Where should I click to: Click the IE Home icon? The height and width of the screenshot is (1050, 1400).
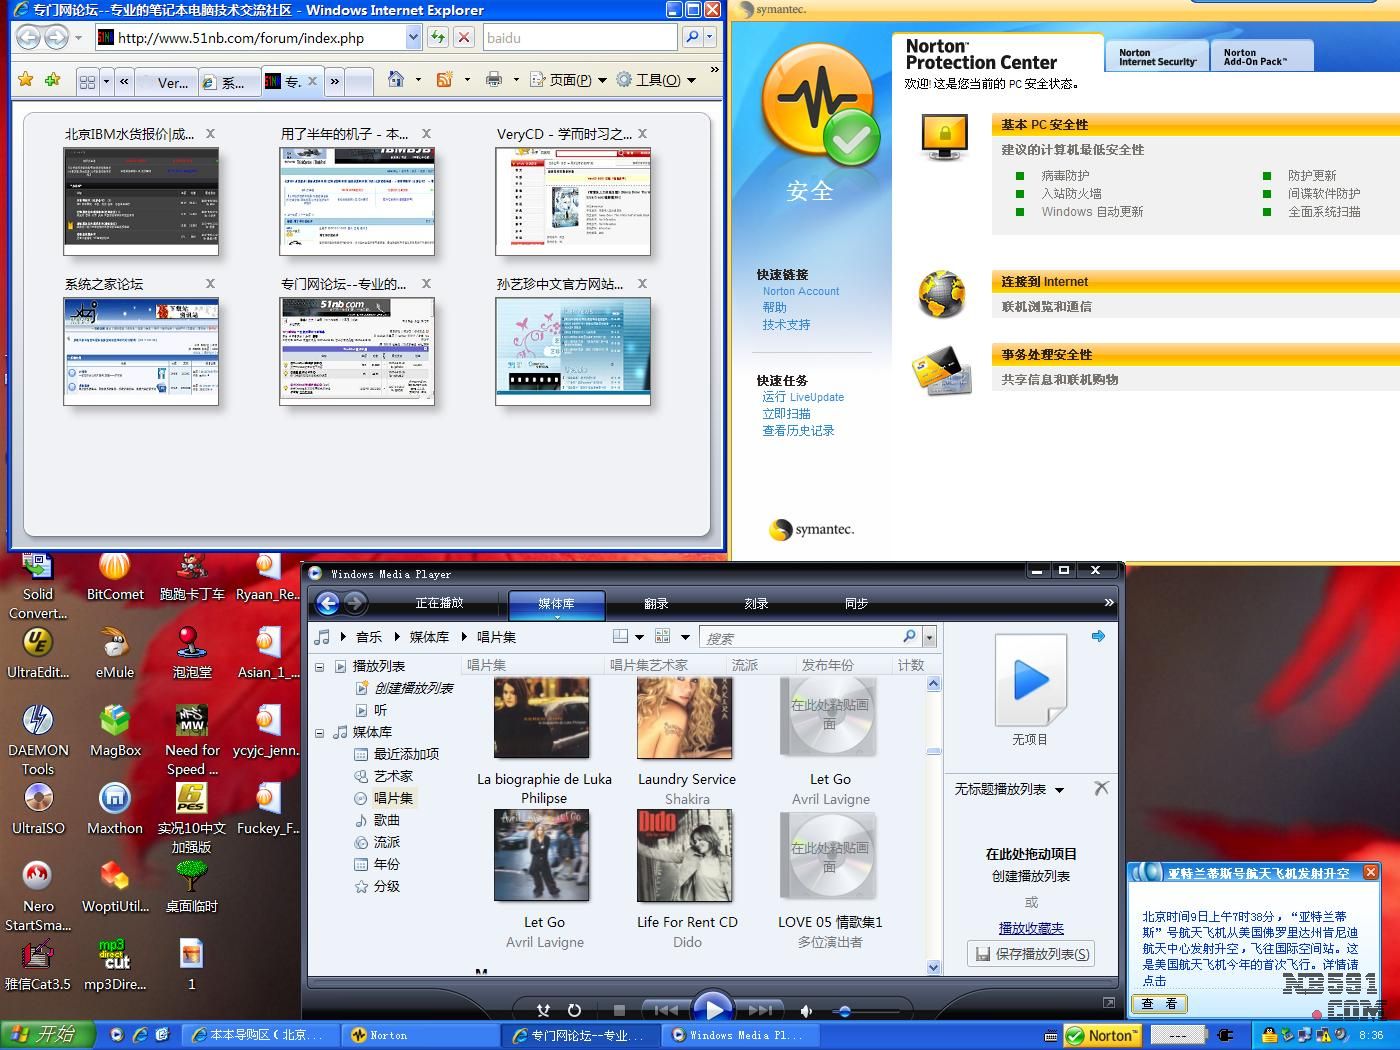(396, 80)
